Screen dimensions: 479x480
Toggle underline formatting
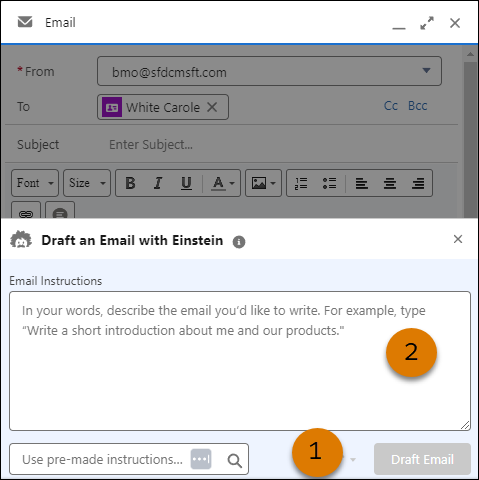[x=186, y=183]
